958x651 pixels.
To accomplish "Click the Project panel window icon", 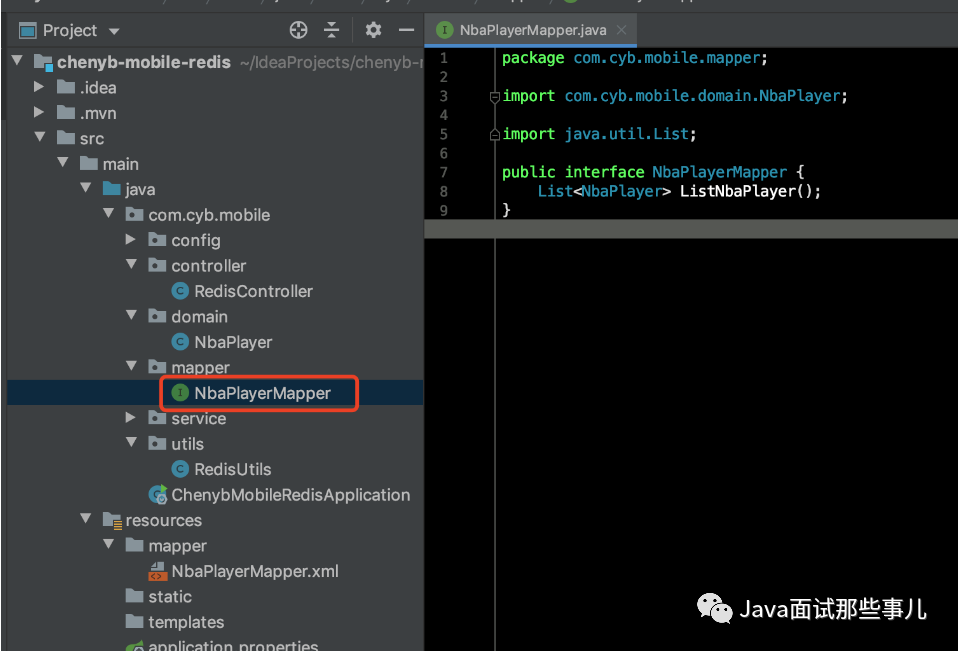I will (x=27, y=31).
